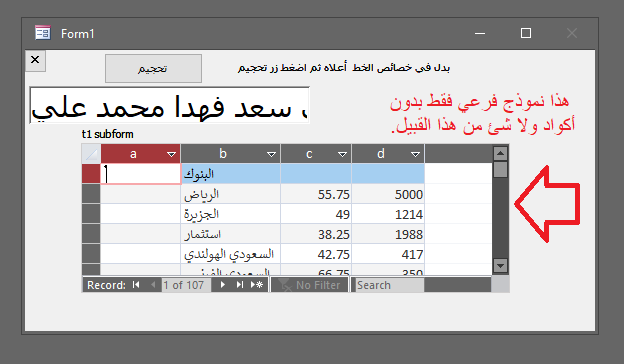Click the large text box with سعد فهدا محمد علي
This screenshot has width=624, height=364.
[170, 105]
